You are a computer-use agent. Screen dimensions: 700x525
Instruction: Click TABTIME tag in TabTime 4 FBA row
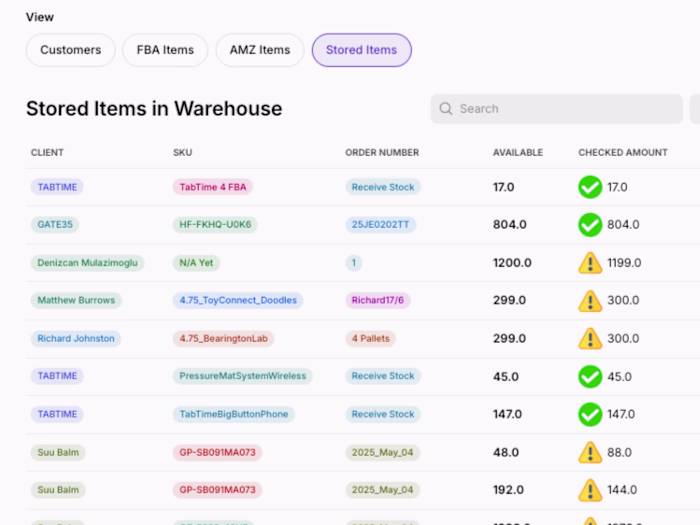pos(57,187)
